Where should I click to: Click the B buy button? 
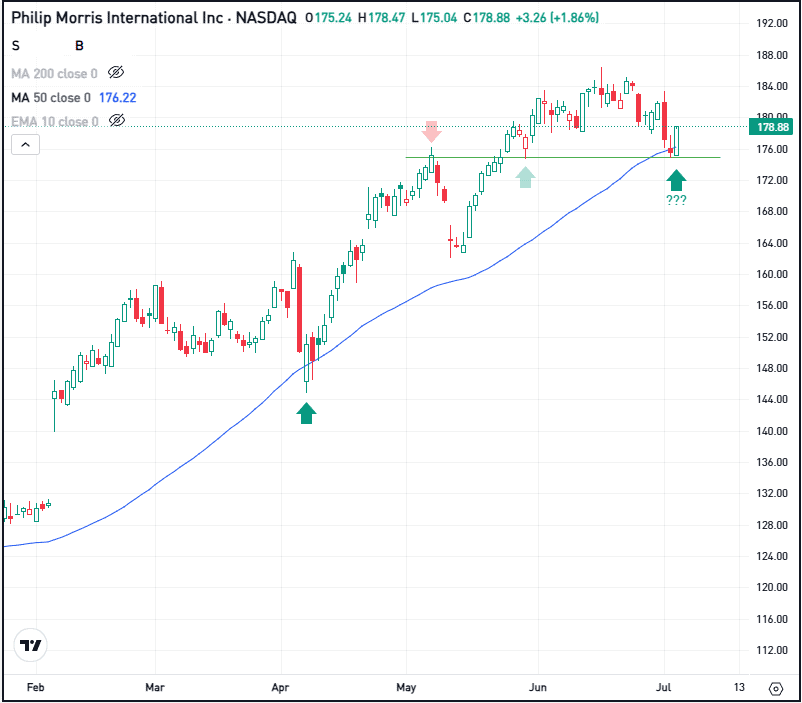79,46
